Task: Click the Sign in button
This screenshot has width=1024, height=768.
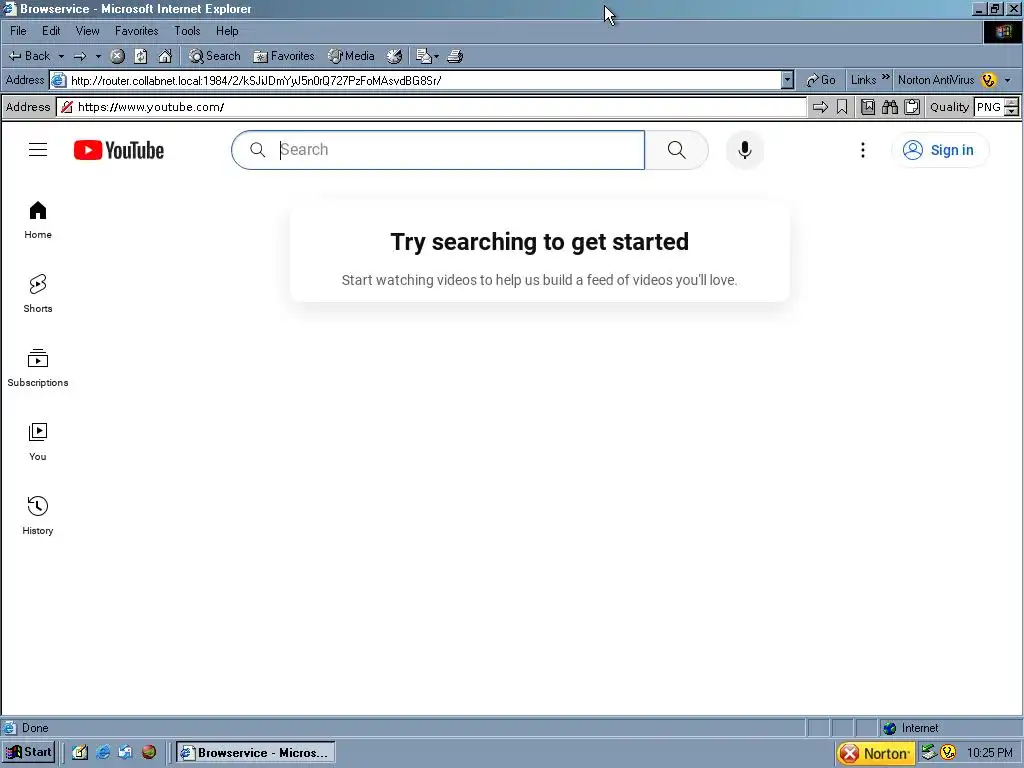Action: click(x=940, y=150)
